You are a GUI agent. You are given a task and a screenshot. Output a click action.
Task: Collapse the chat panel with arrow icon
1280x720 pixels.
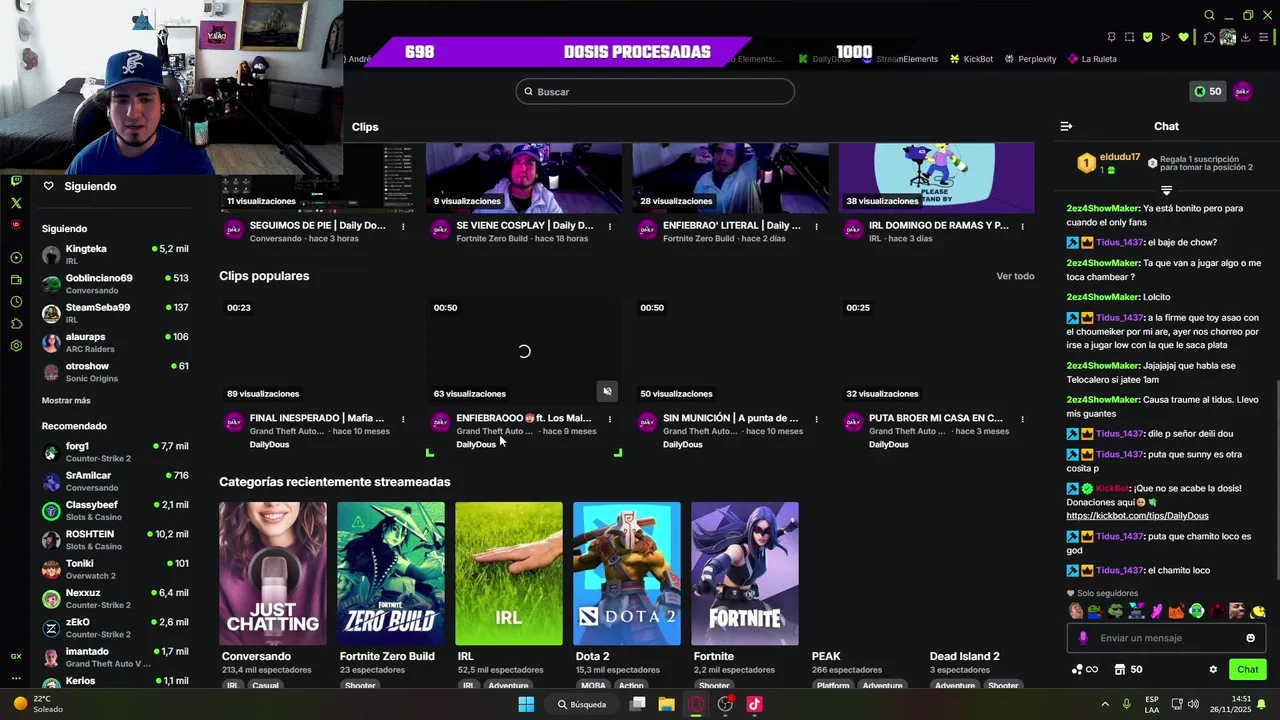pos(1066,127)
